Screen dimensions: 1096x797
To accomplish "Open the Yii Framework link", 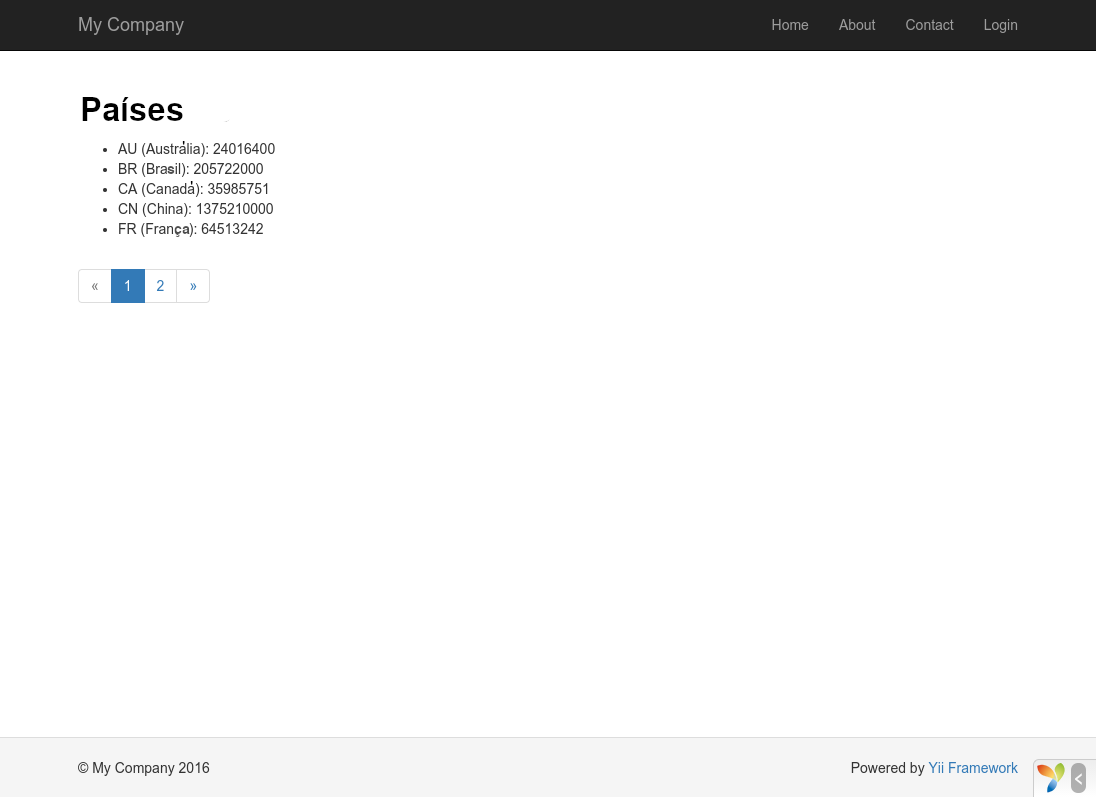I will point(972,768).
